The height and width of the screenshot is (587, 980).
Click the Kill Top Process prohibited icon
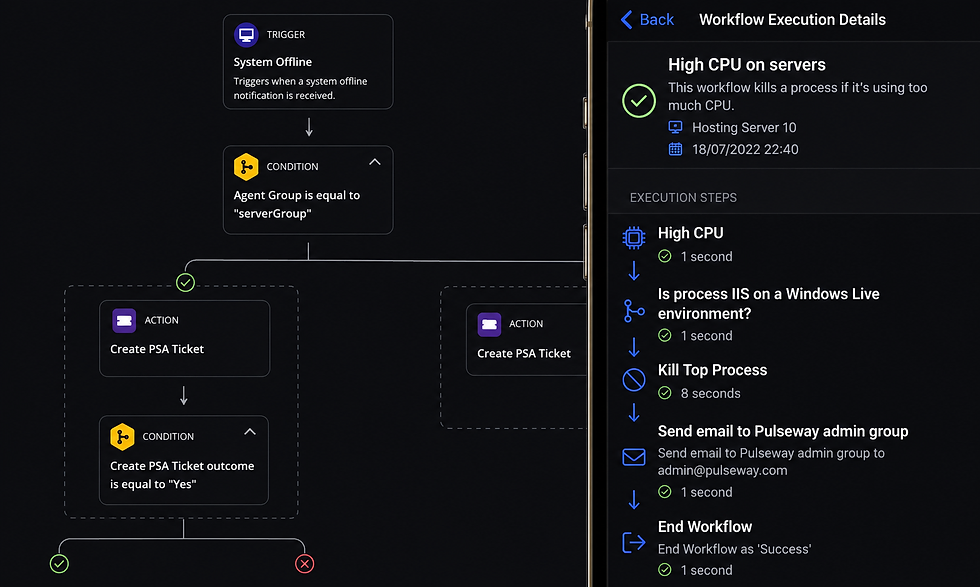[x=634, y=379]
